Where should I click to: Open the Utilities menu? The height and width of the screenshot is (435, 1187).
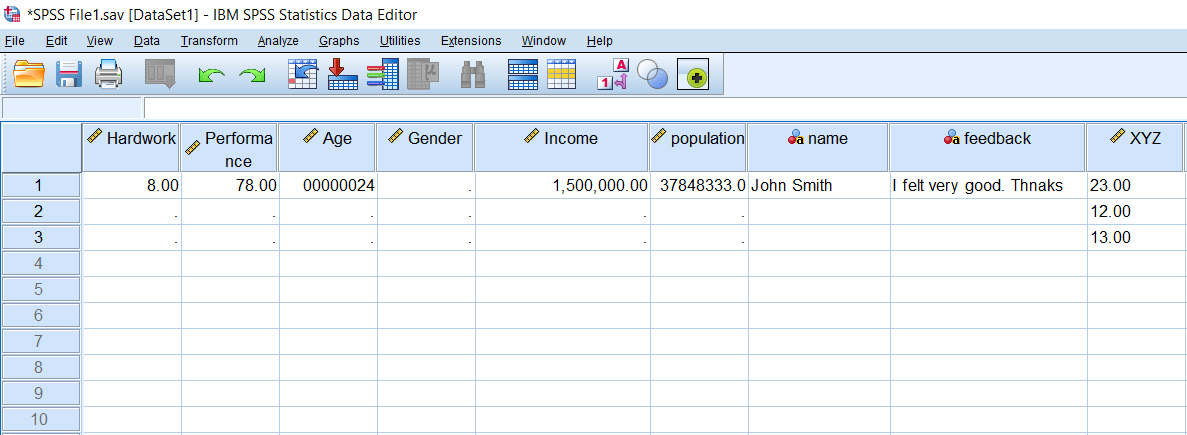tap(400, 41)
